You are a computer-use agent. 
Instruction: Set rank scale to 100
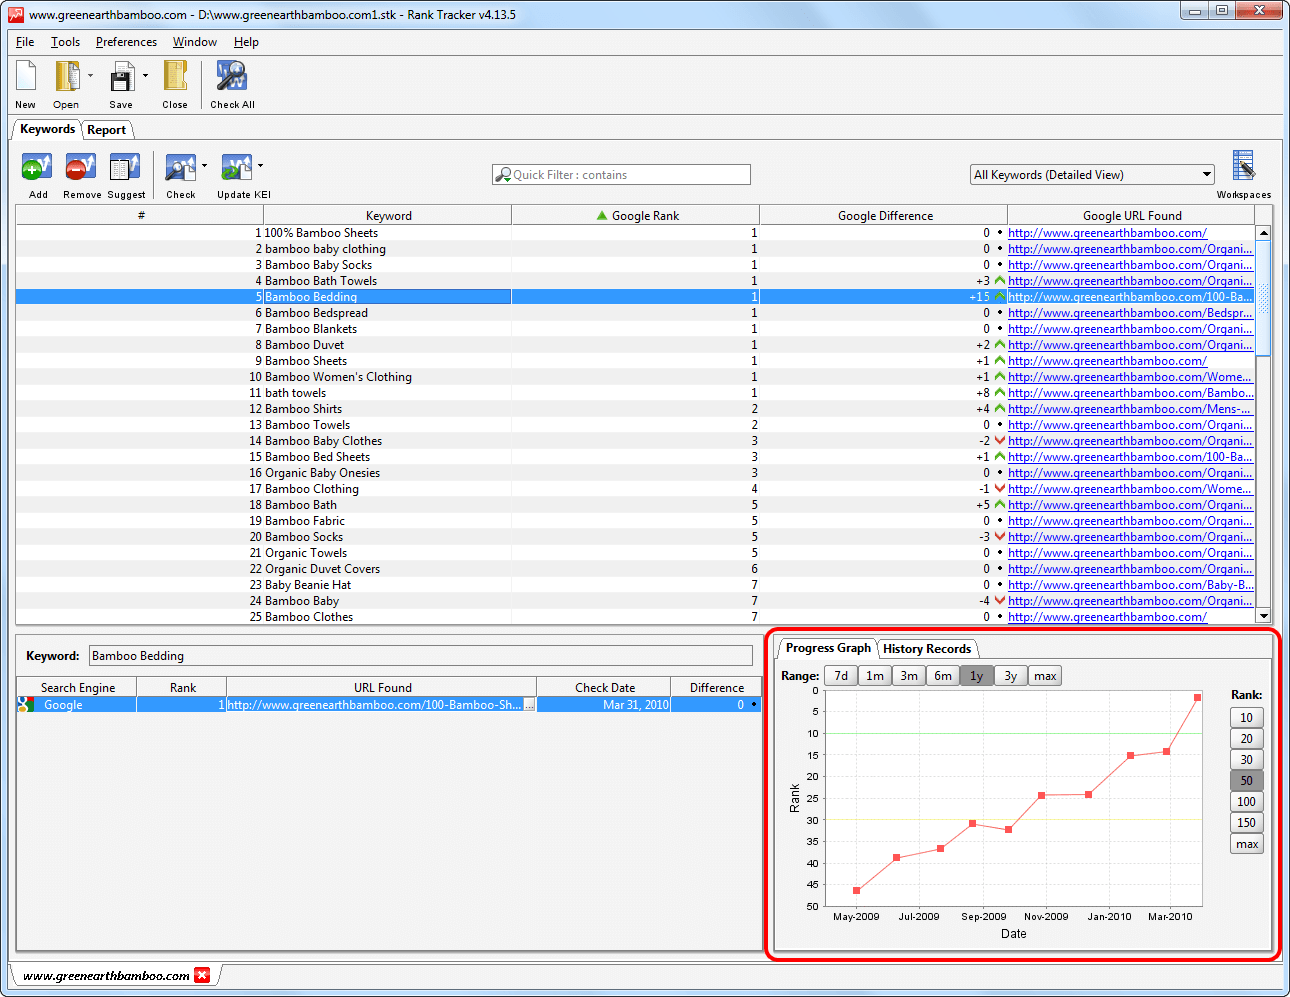(1247, 802)
